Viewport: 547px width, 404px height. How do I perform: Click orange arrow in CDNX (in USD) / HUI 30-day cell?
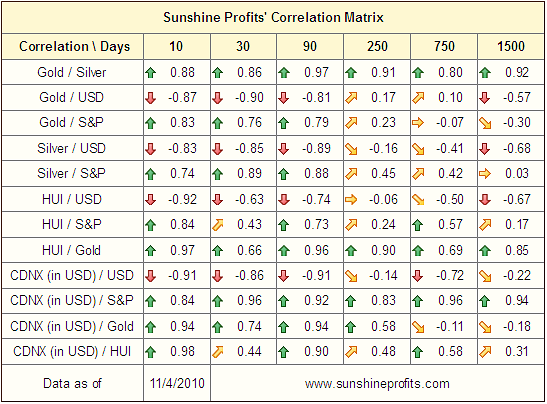217,352
